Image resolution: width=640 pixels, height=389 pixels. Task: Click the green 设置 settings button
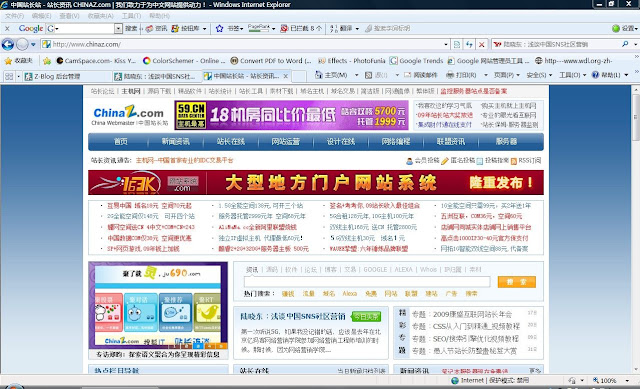(624, 28)
